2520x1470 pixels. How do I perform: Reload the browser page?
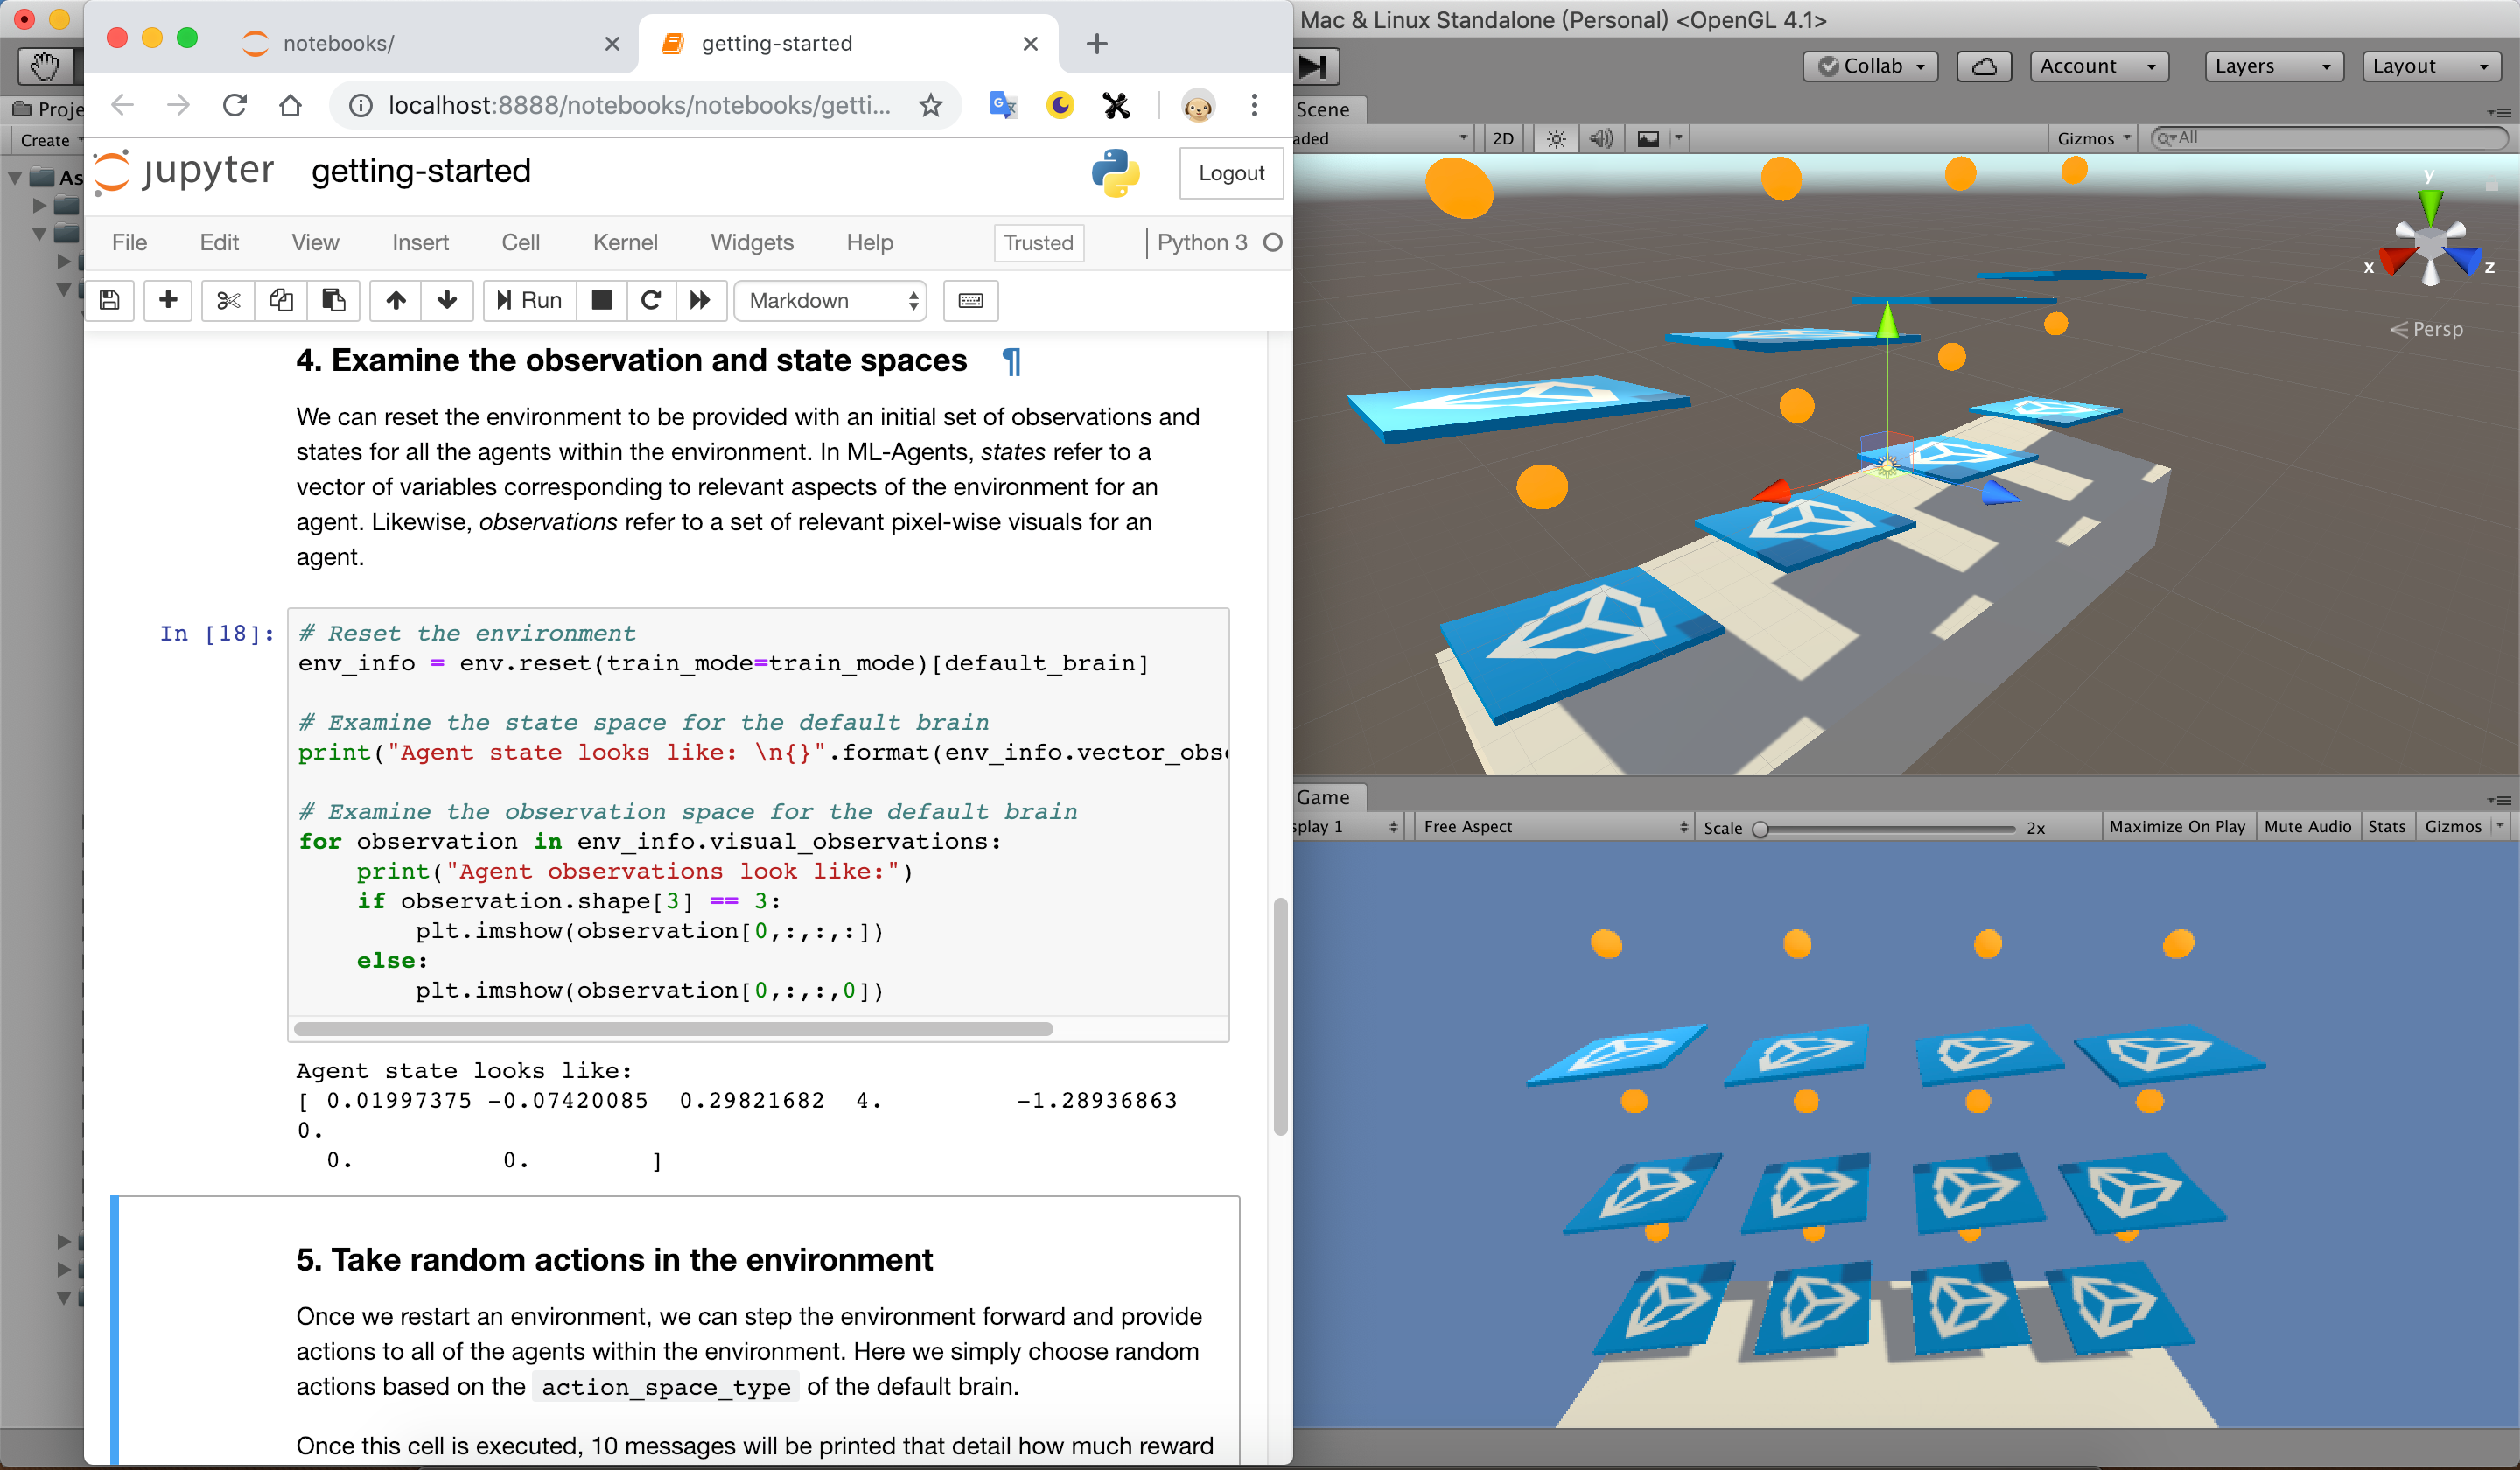point(235,105)
